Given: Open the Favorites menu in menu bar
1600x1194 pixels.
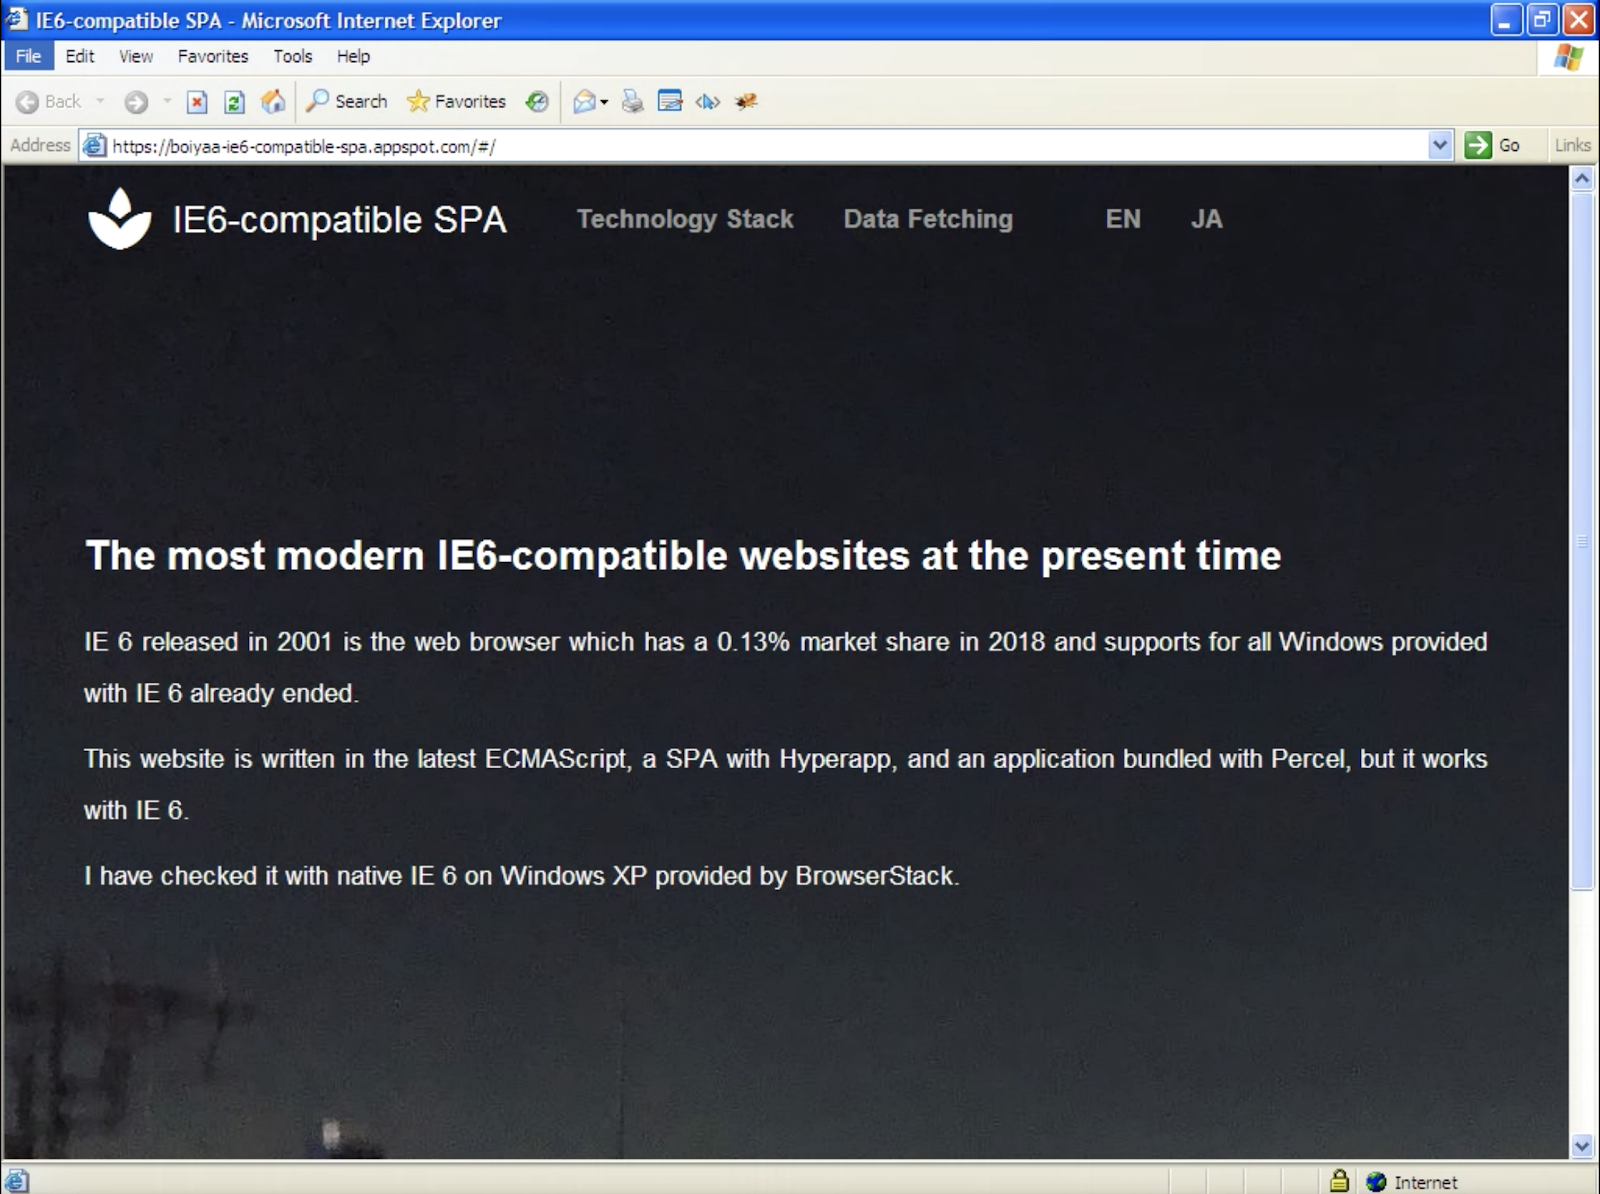Looking at the screenshot, I should 213,56.
